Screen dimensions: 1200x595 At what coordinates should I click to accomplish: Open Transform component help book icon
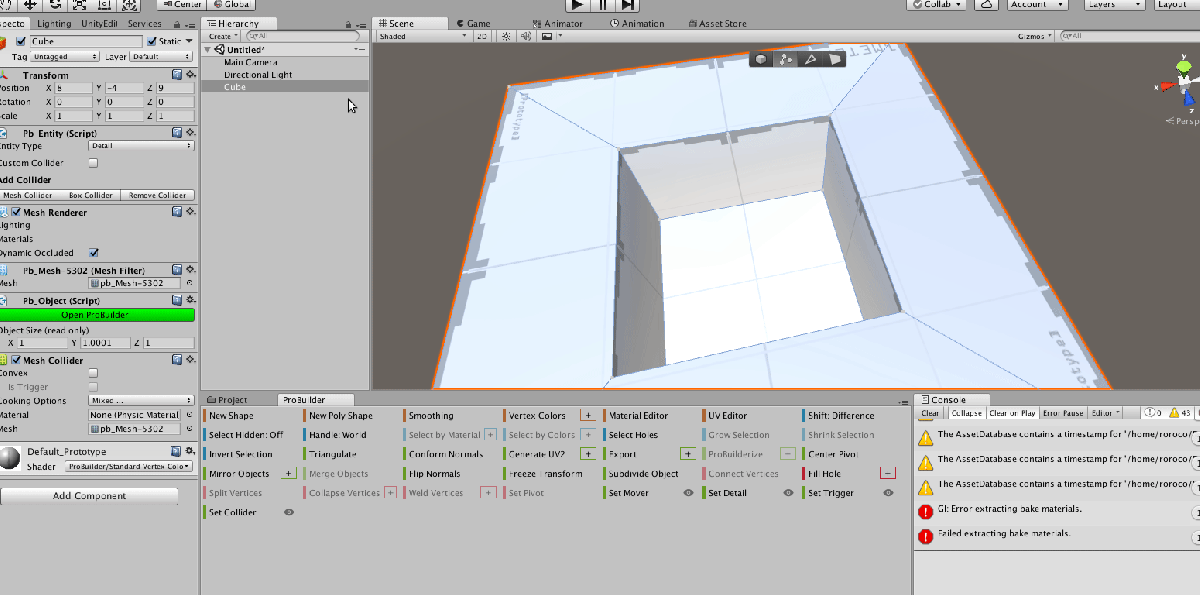(176, 75)
